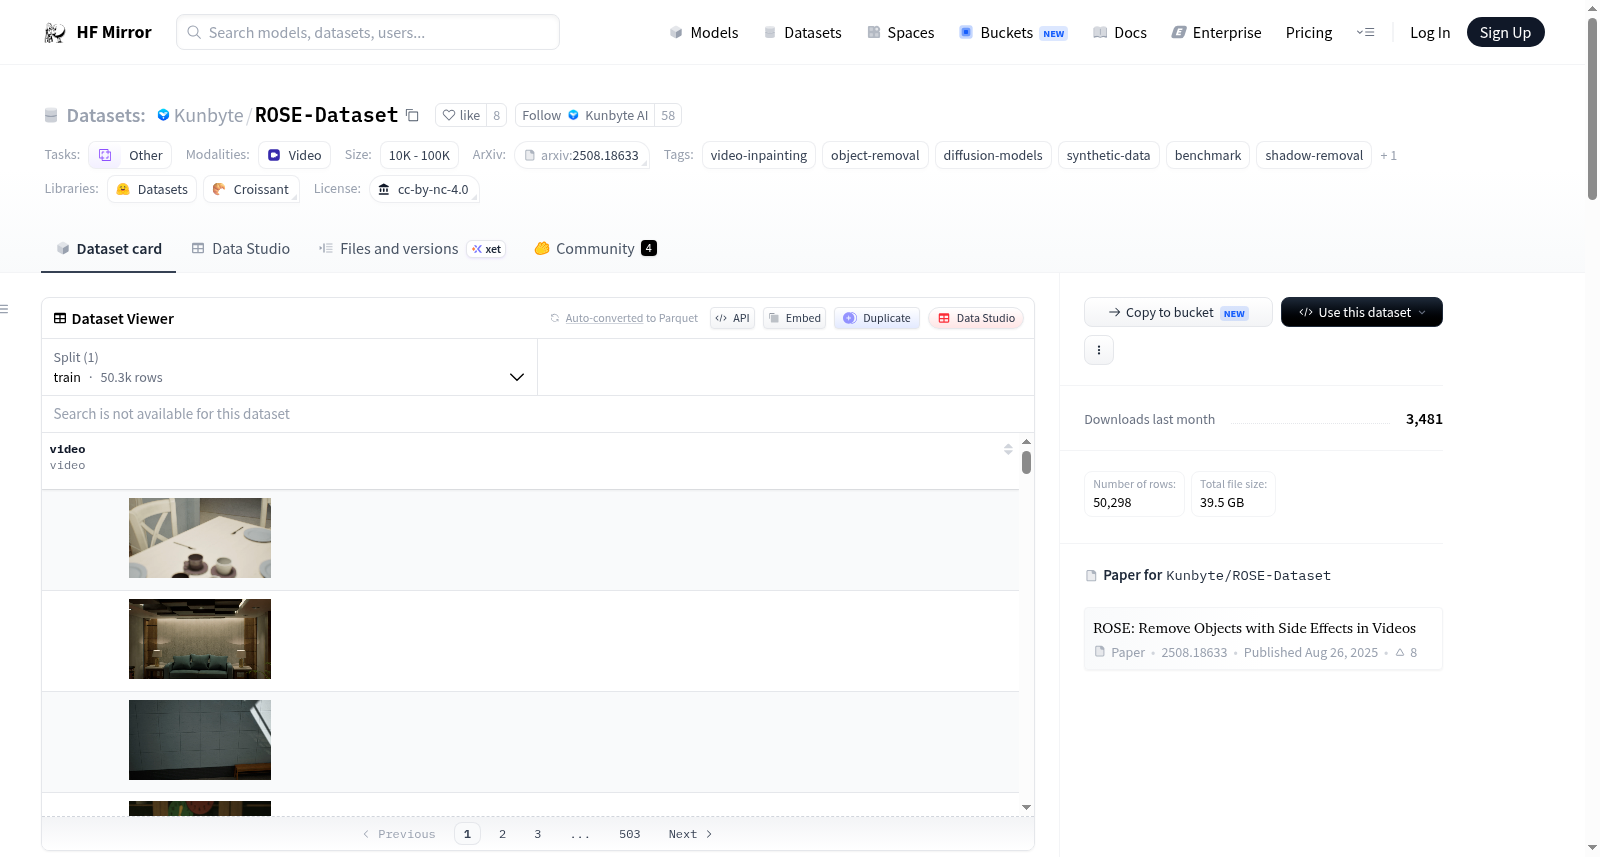Screen dimensions: 1600x857
Task: Switch to the Dataset card tab
Action: (109, 249)
